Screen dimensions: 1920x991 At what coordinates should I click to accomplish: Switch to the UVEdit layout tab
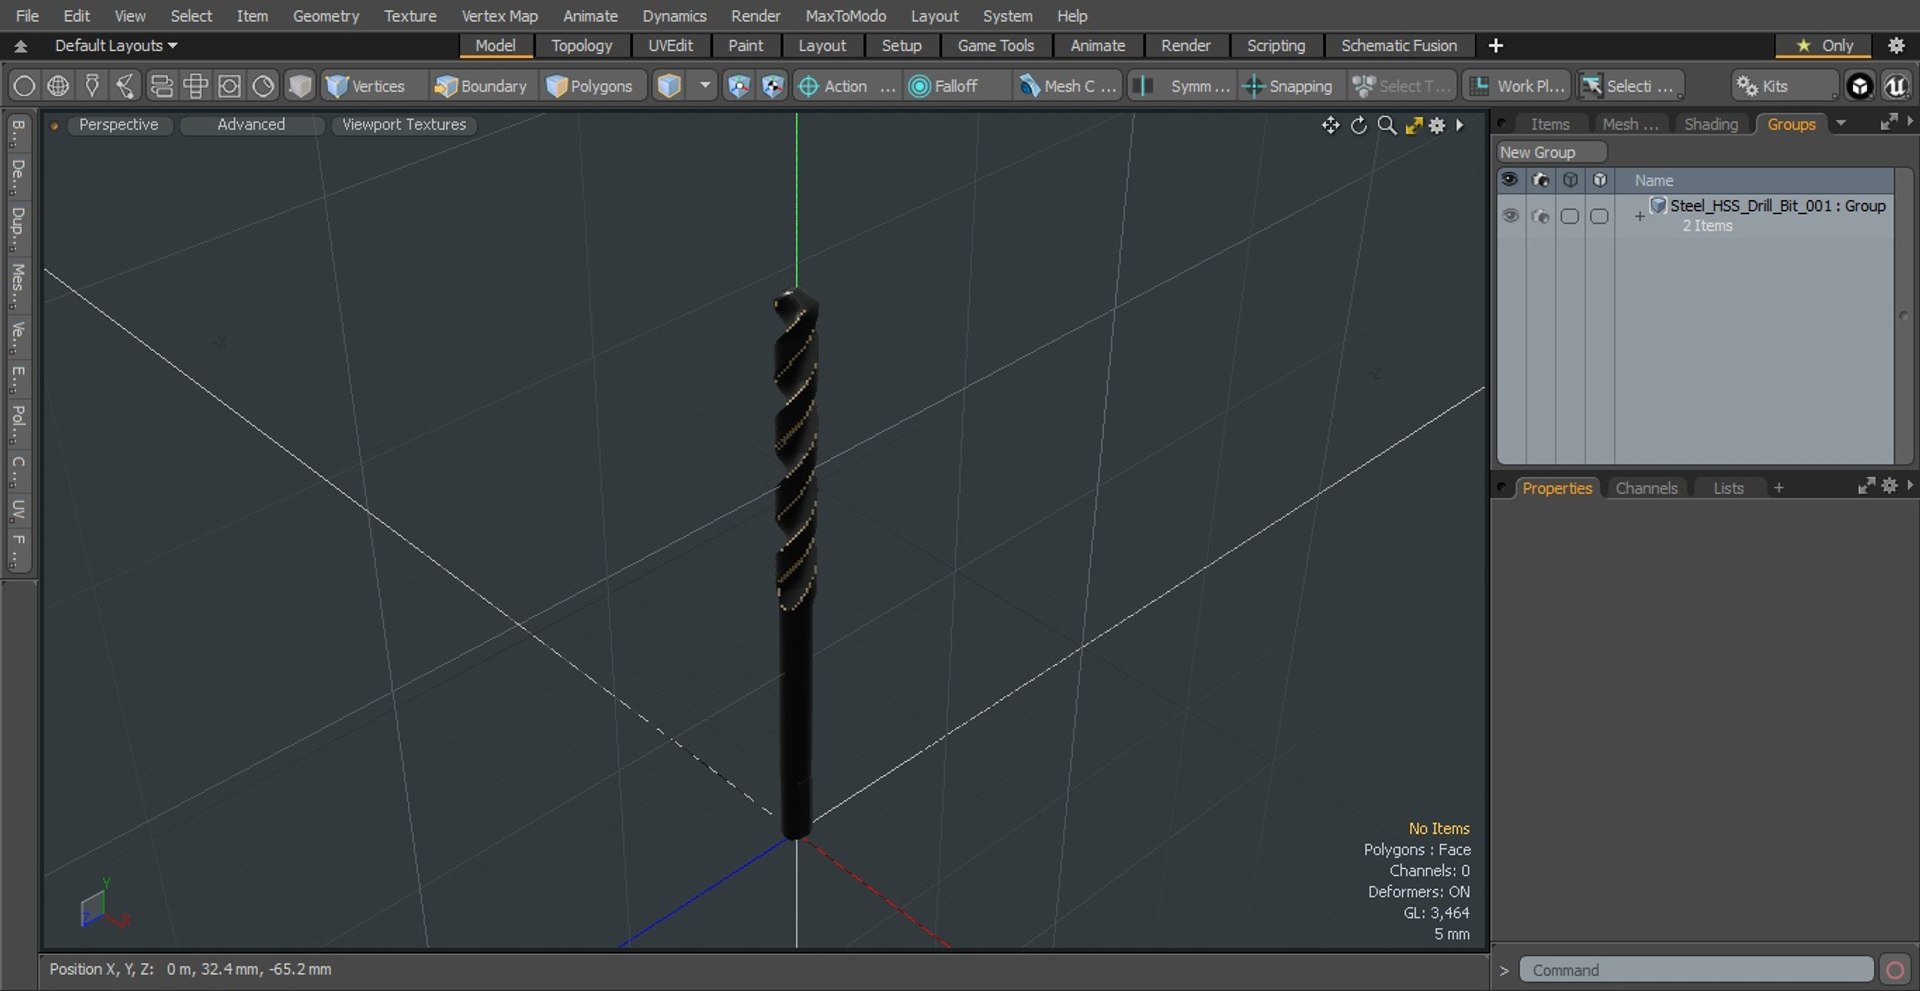pyautogui.click(x=670, y=45)
